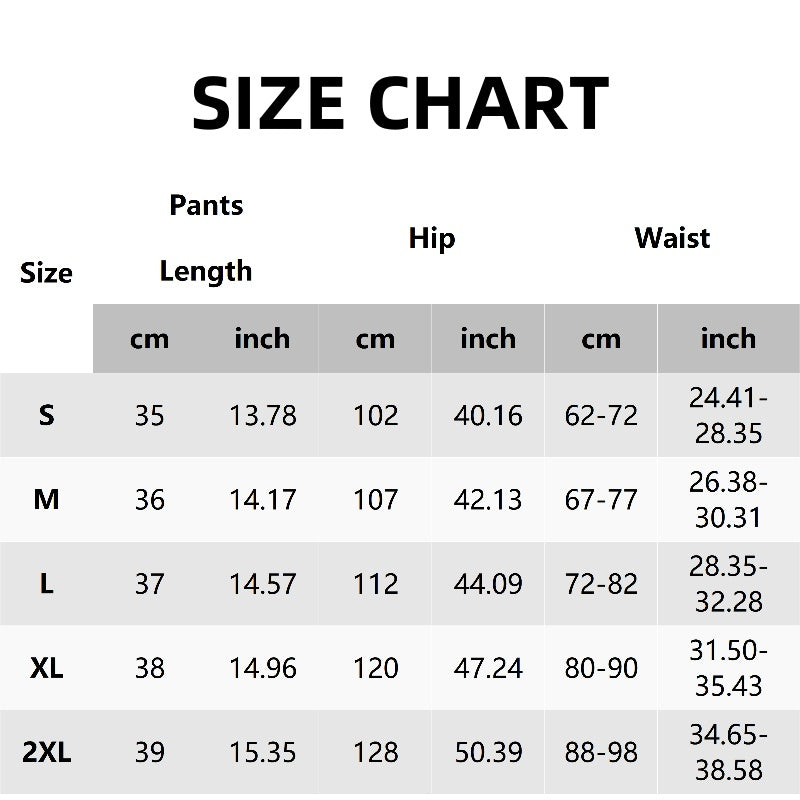
Task: Click the 14.96 pants length value
Action: coord(262,668)
